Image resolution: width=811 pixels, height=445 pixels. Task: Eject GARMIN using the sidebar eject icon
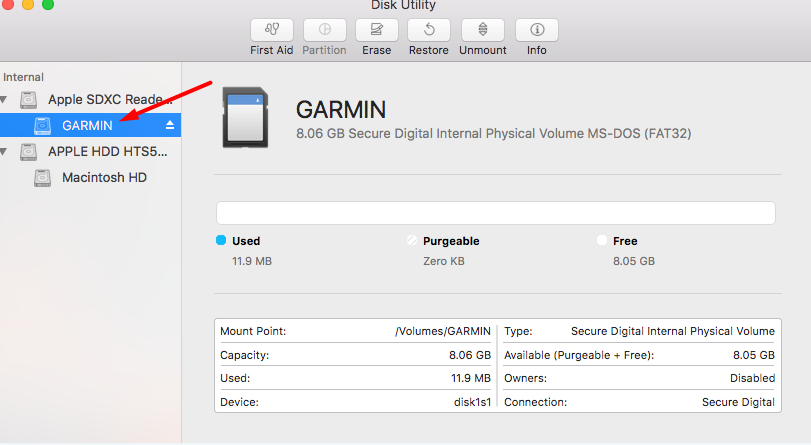point(170,125)
